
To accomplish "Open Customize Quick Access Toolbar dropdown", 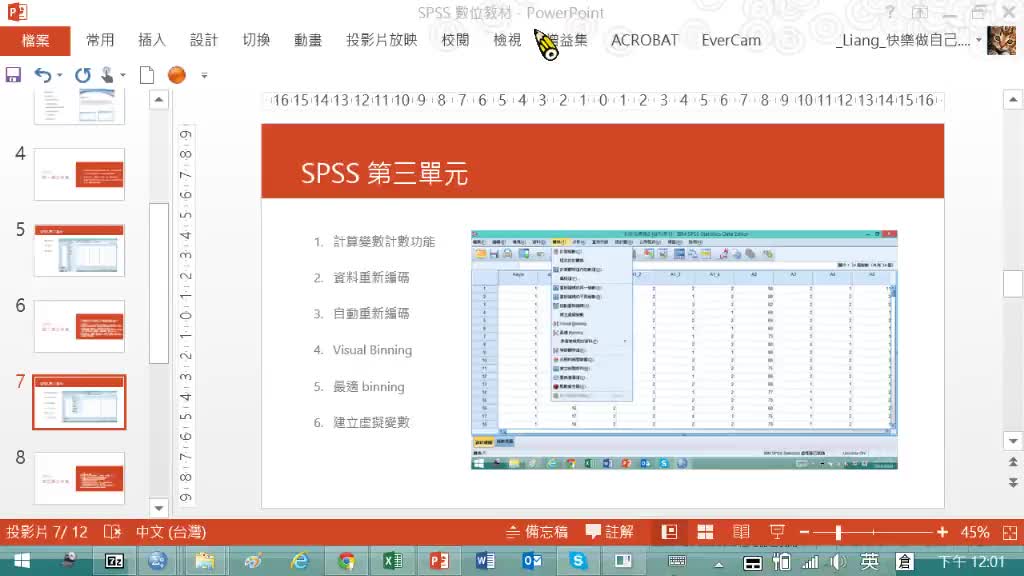I will [x=204, y=76].
